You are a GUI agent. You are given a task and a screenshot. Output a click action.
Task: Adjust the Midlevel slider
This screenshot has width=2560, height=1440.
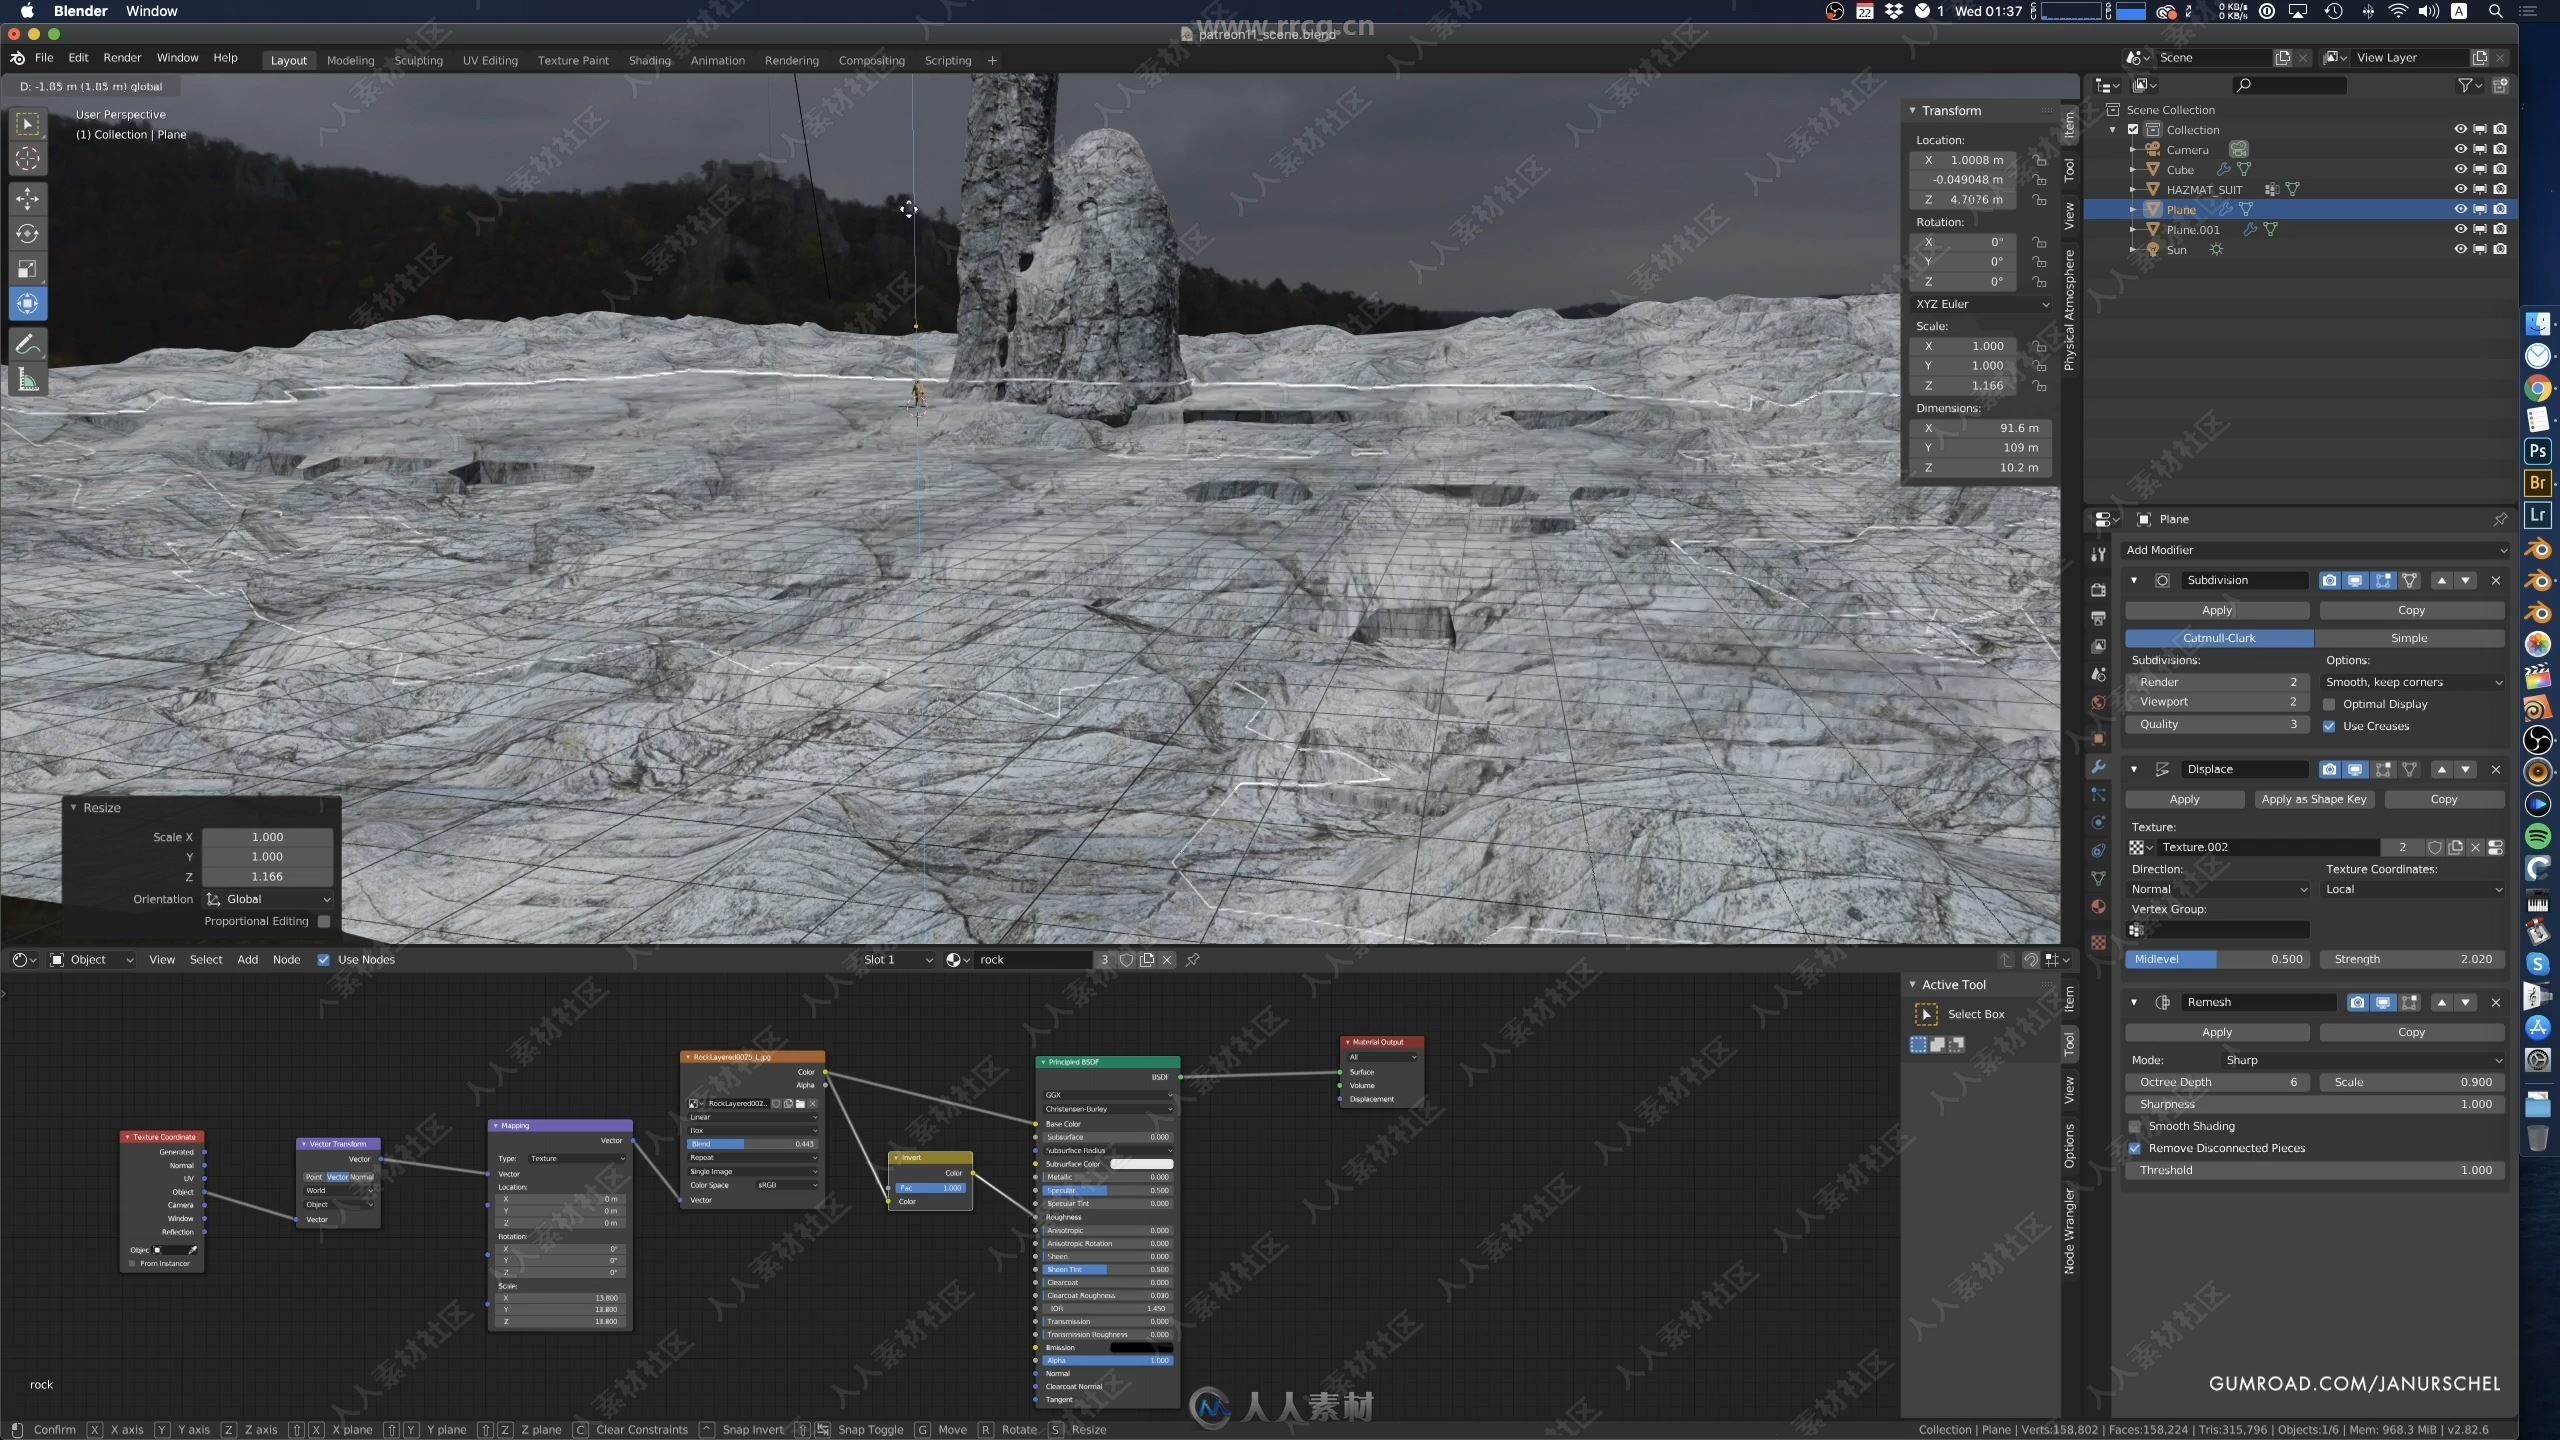click(2217, 959)
